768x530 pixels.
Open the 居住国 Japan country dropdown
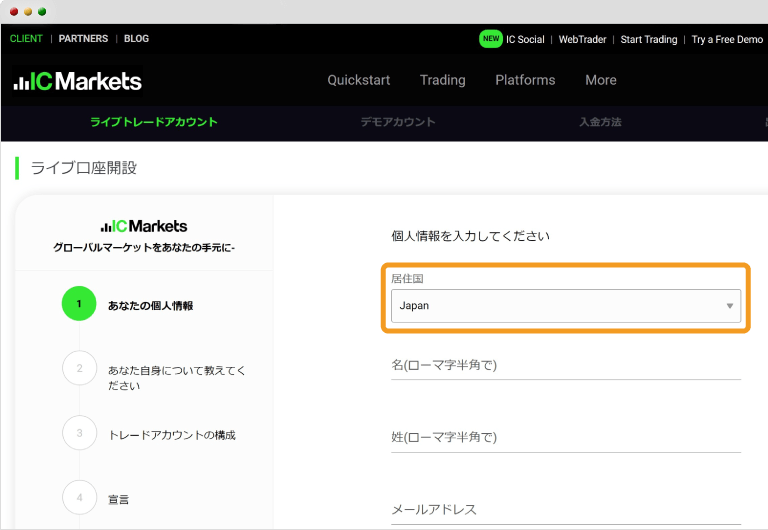[x=566, y=306]
